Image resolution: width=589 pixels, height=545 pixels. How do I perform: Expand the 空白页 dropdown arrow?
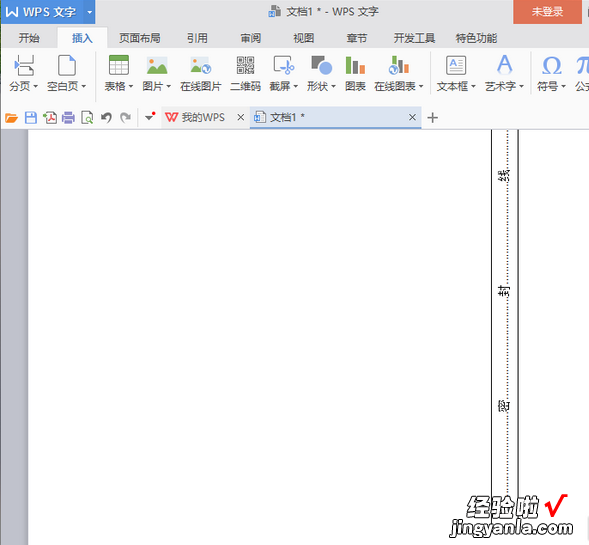pos(83,86)
